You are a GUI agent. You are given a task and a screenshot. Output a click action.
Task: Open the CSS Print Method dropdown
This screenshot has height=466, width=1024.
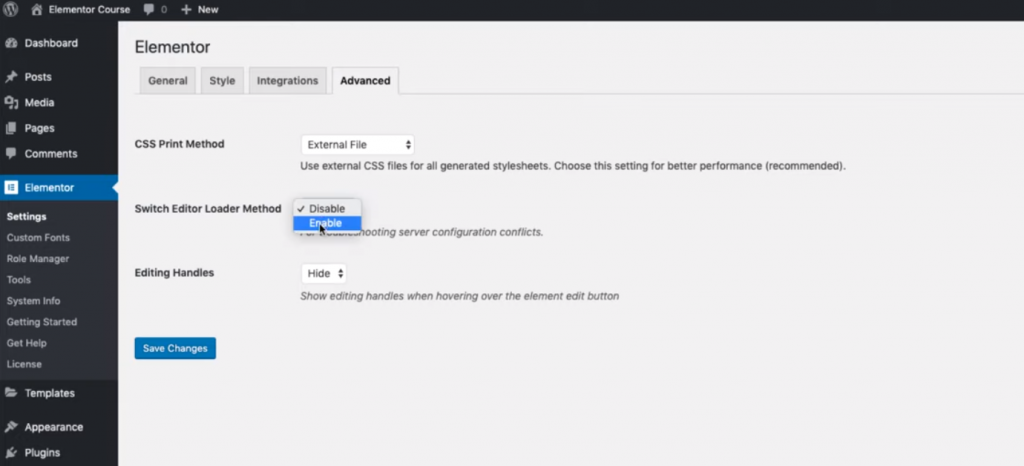(357, 145)
